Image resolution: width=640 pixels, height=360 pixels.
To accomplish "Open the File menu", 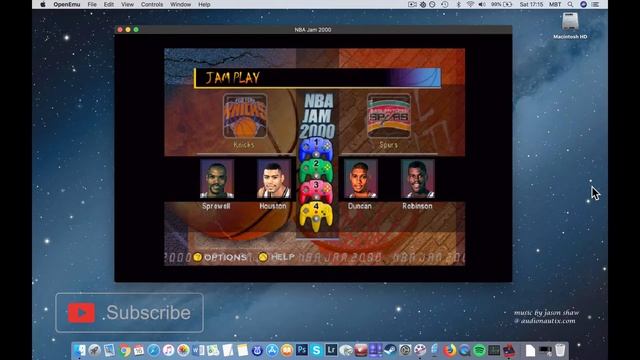I will [92, 4].
